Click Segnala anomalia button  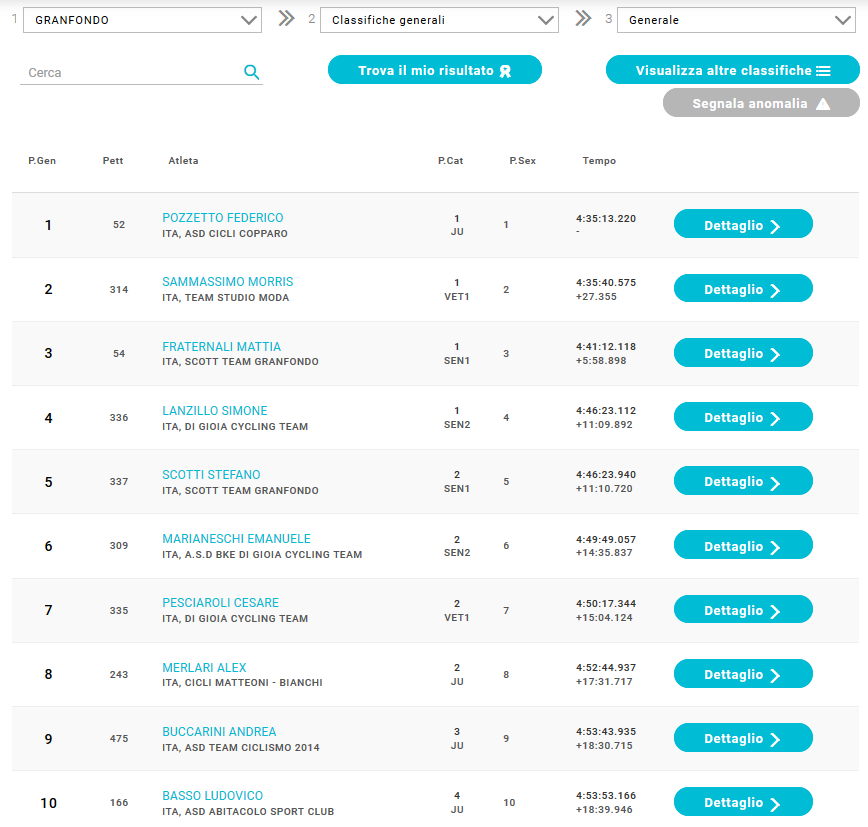761,103
